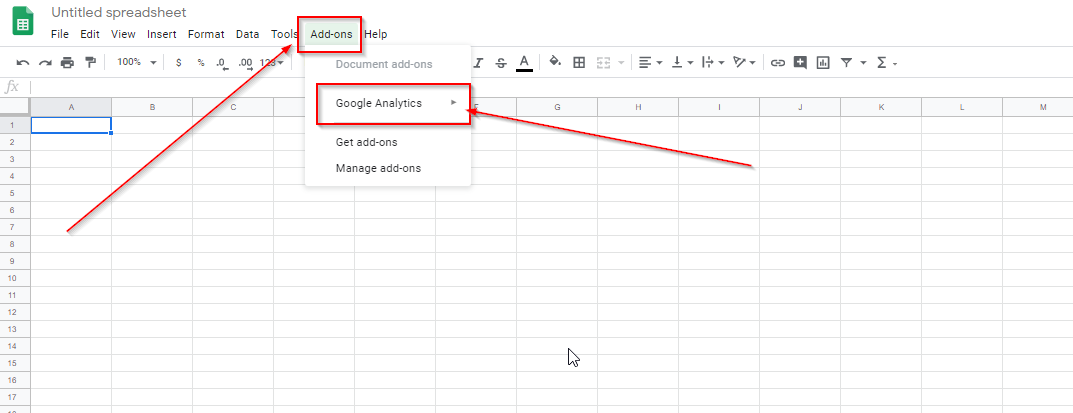
Task: Expand the filter views dropdown arrow
Action: (x=863, y=63)
